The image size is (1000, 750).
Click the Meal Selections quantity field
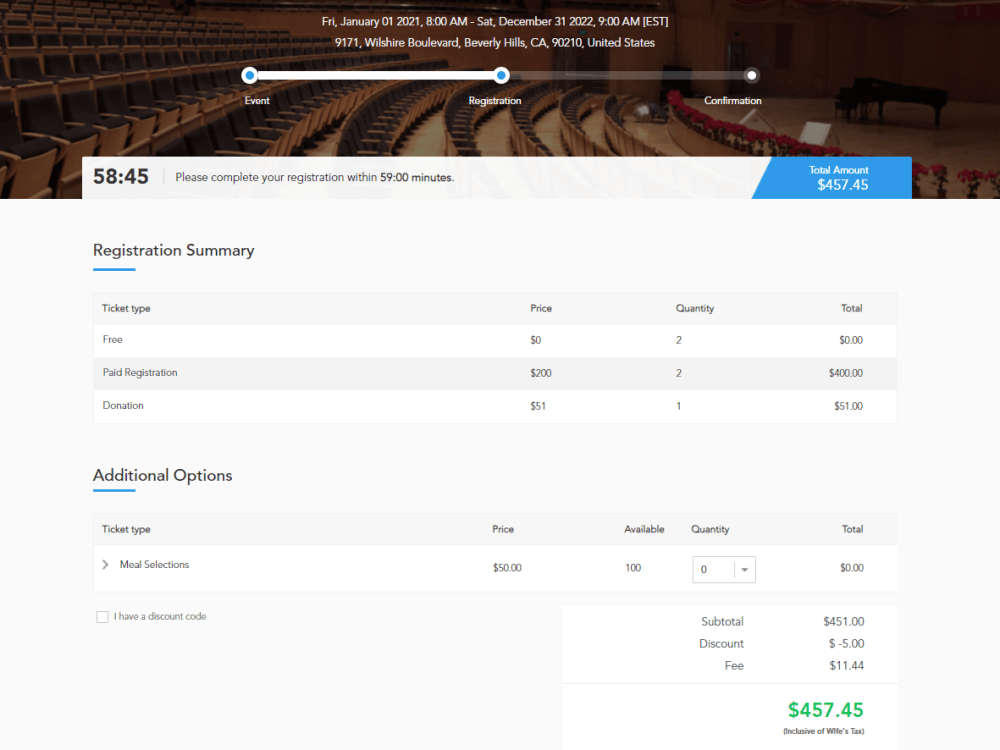[724, 570]
